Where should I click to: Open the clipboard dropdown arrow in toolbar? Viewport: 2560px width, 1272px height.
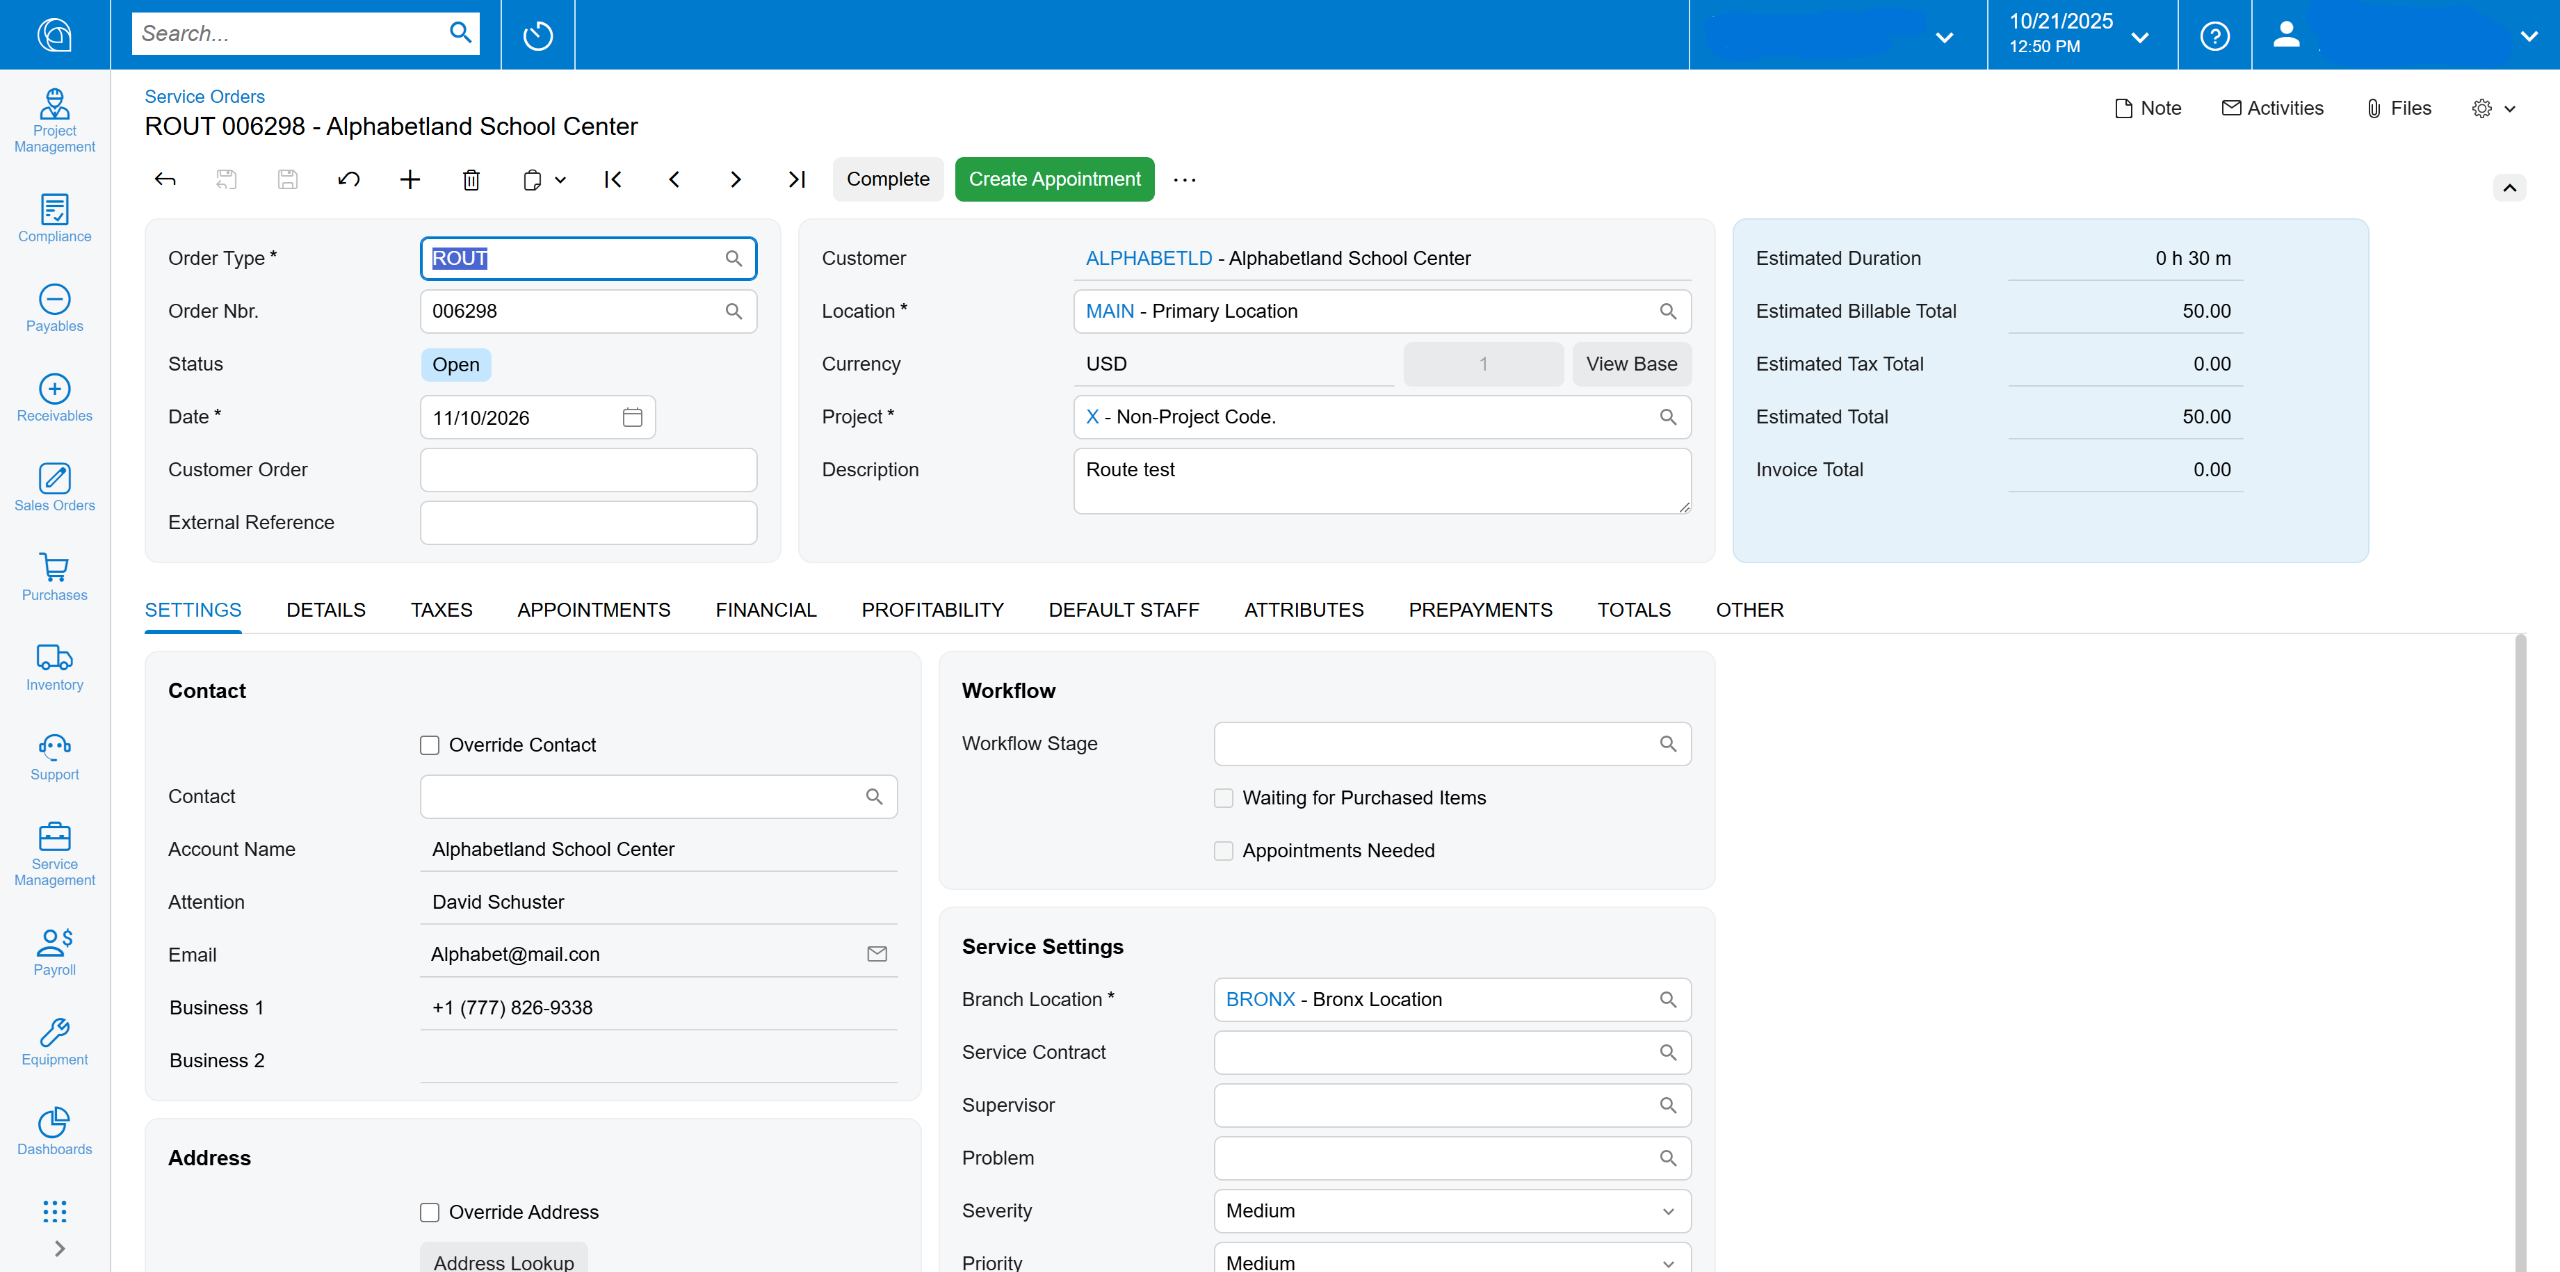[x=560, y=180]
